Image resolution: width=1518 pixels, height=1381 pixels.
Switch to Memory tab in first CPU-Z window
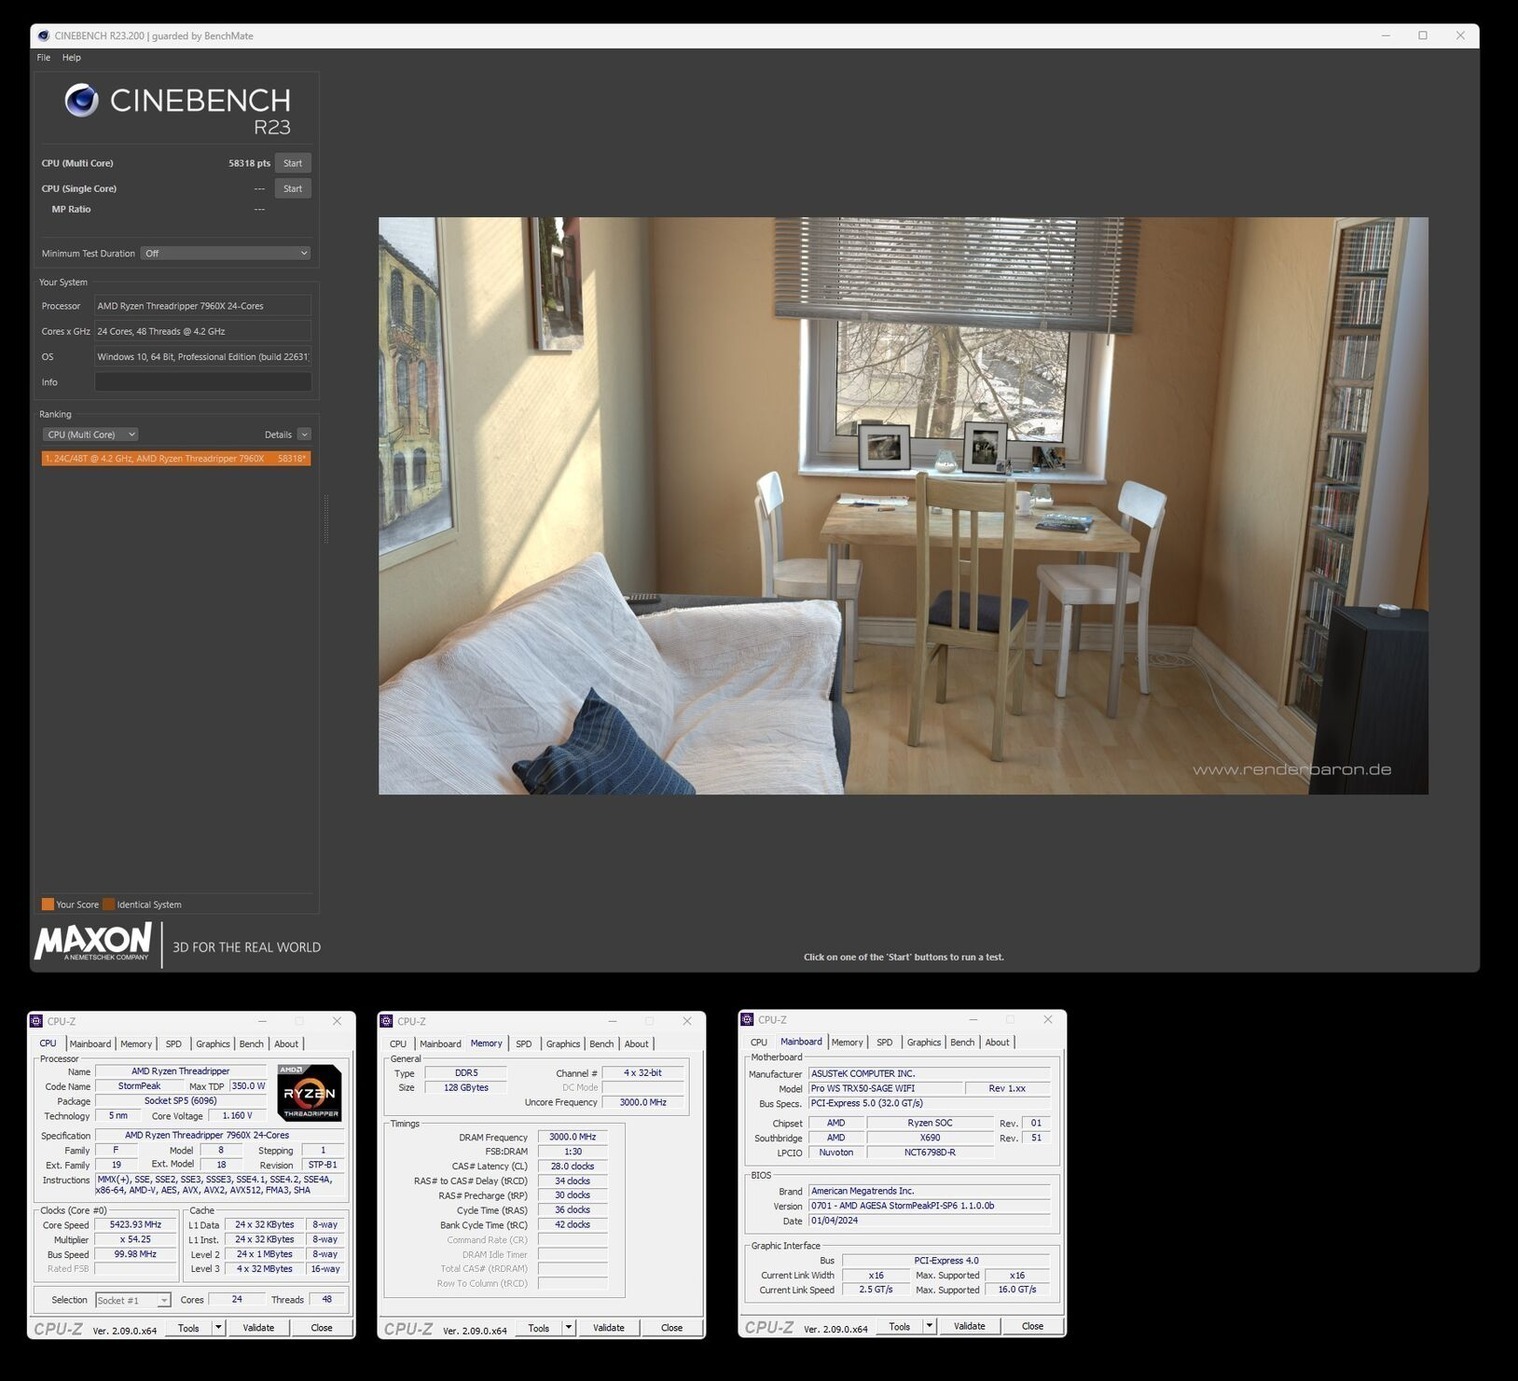(136, 1044)
